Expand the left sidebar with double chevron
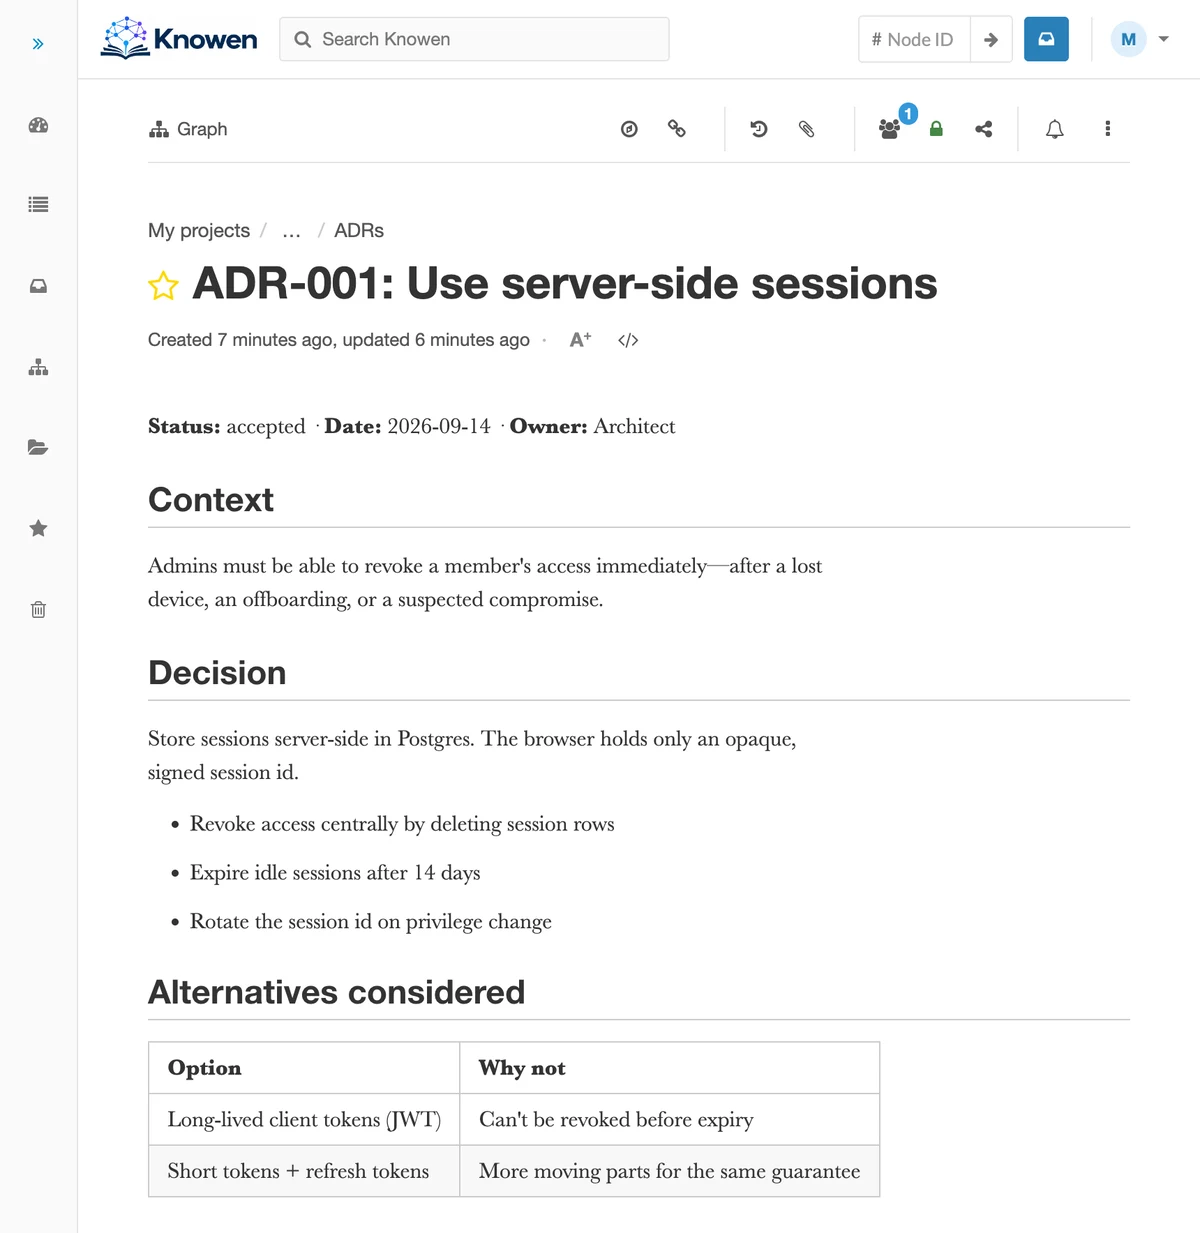Viewport: 1200px width, 1233px height. tap(38, 44)
